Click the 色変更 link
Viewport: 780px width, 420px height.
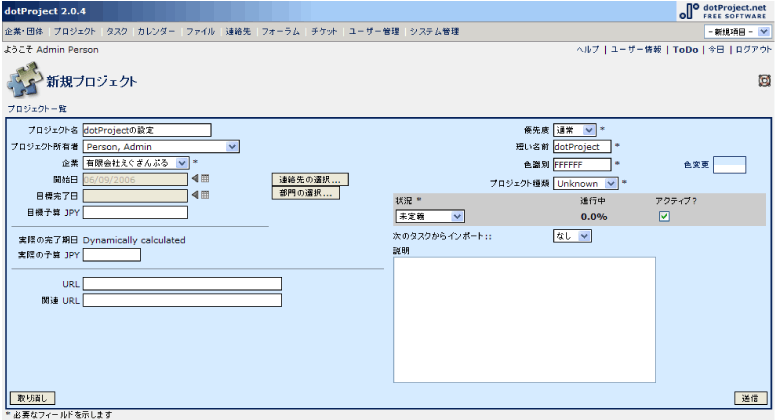pyautogui.click(x=696, y=165)
